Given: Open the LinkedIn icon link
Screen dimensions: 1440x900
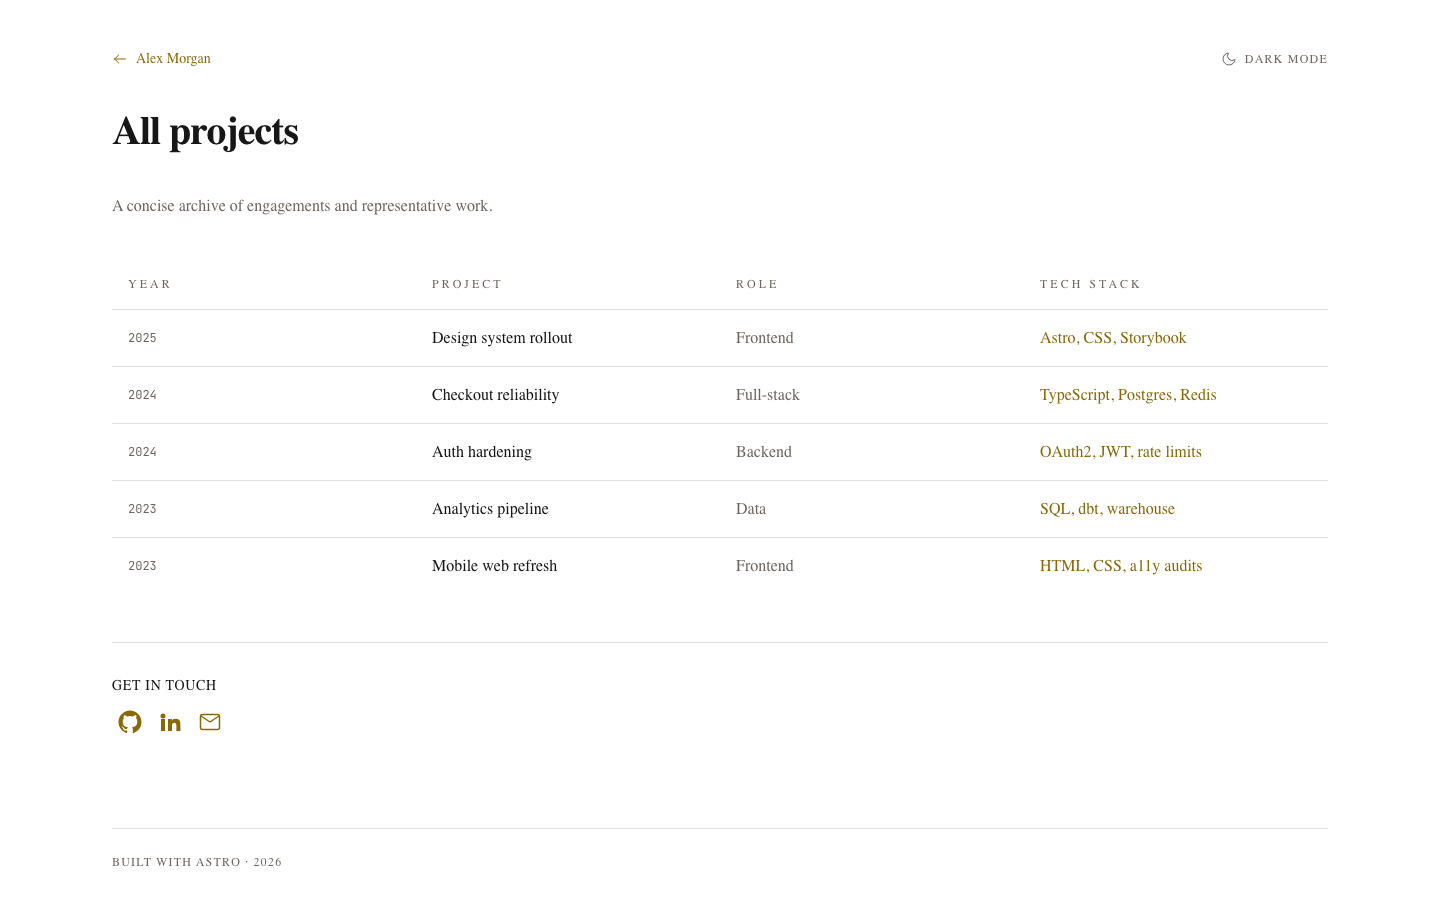Looking at the screenshot, I should [x=170, y=722].
